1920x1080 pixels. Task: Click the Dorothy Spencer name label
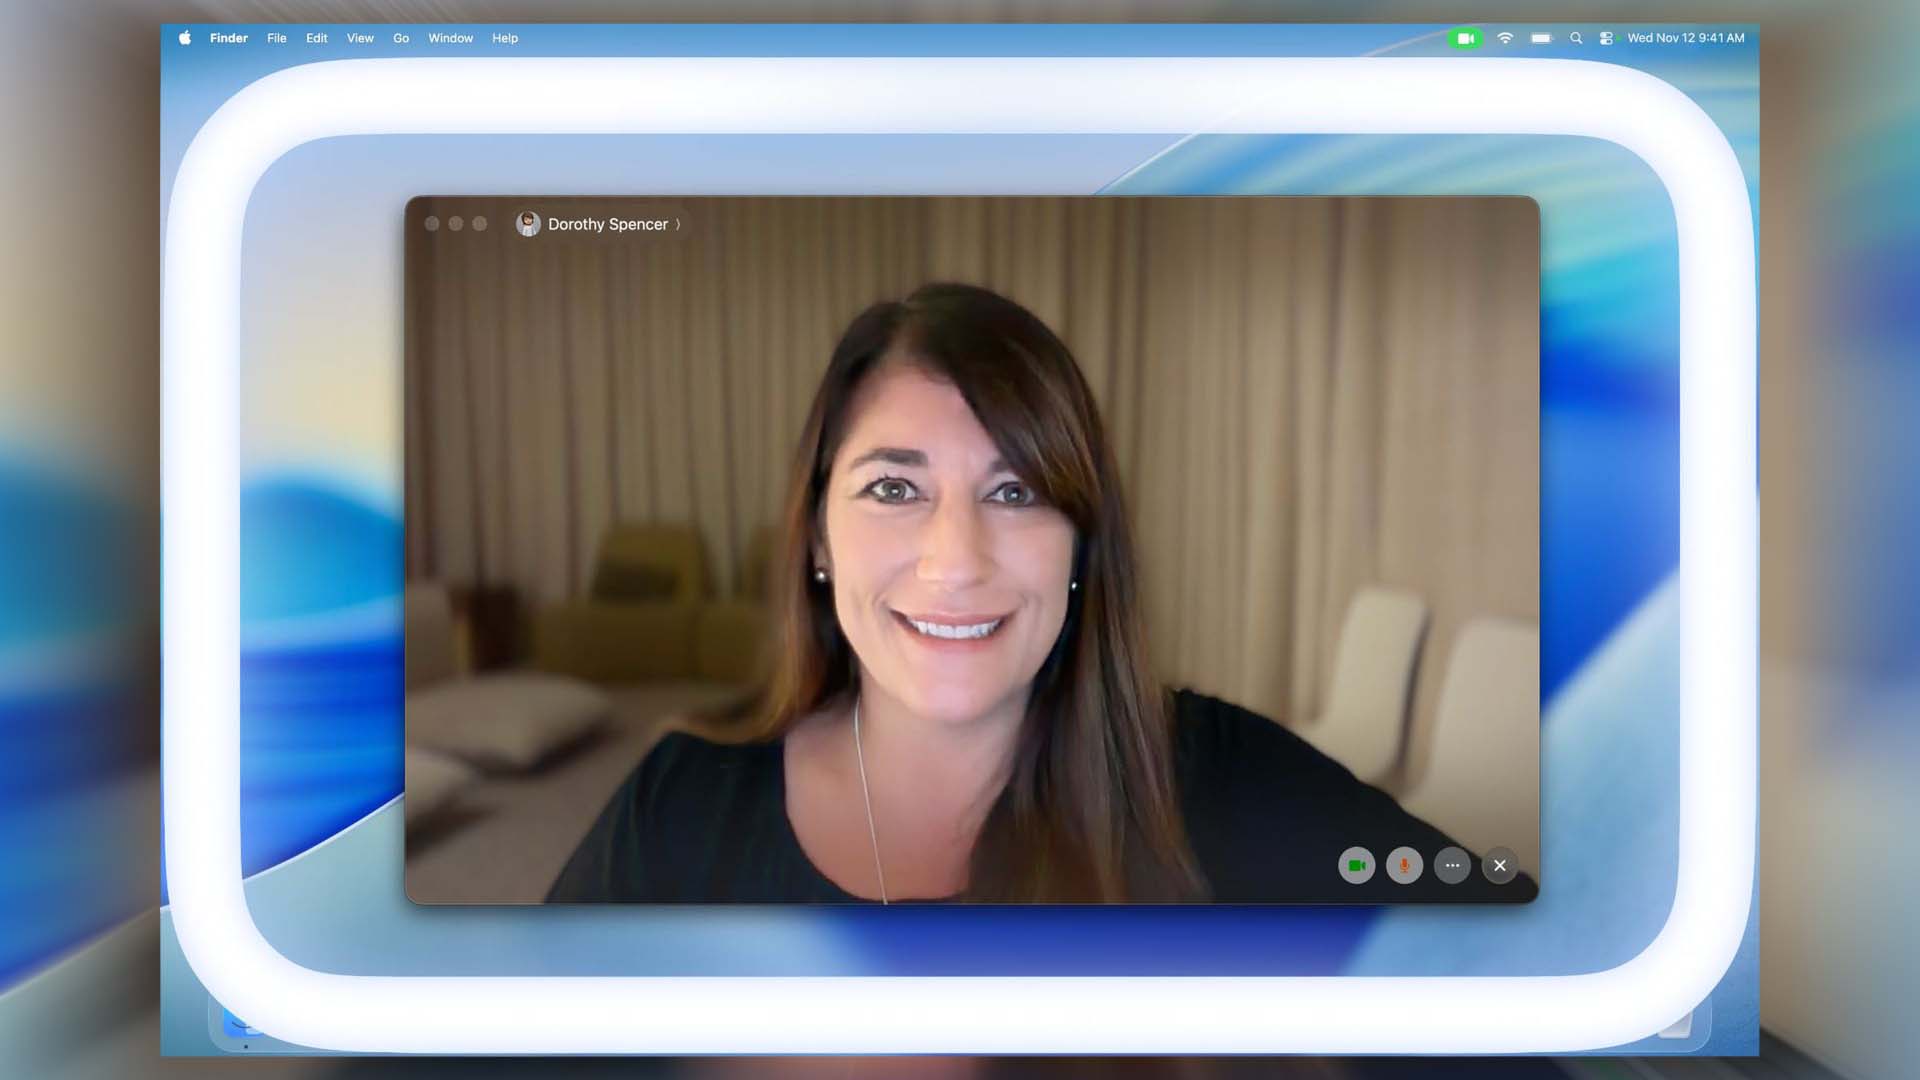click(607, 224)
